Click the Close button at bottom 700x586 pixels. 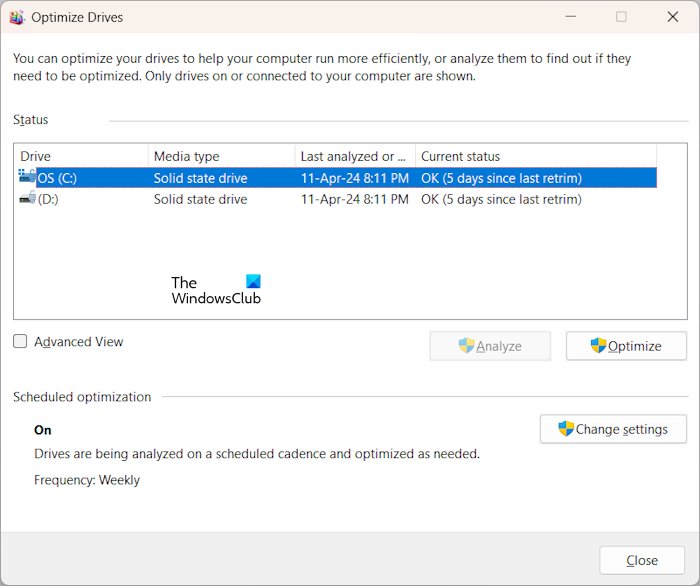click(642, 560)
